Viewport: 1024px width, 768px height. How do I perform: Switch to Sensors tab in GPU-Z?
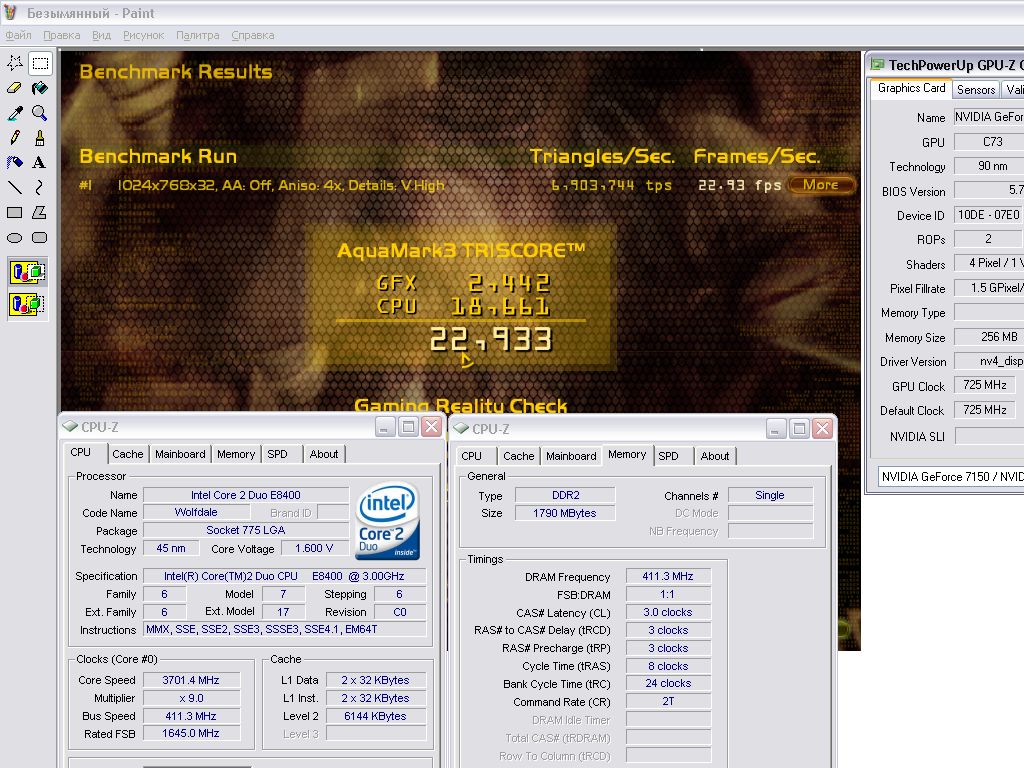[976, 89]
